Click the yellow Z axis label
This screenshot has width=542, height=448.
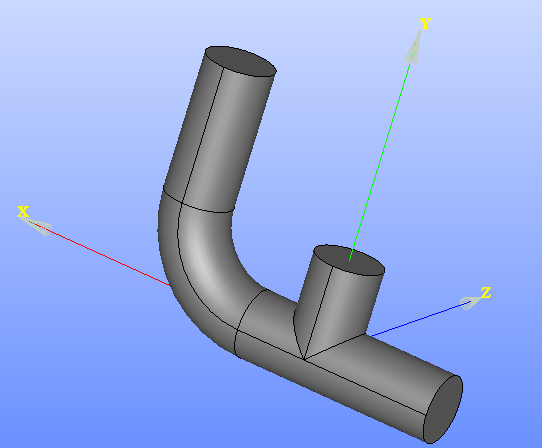coord(486,292)
